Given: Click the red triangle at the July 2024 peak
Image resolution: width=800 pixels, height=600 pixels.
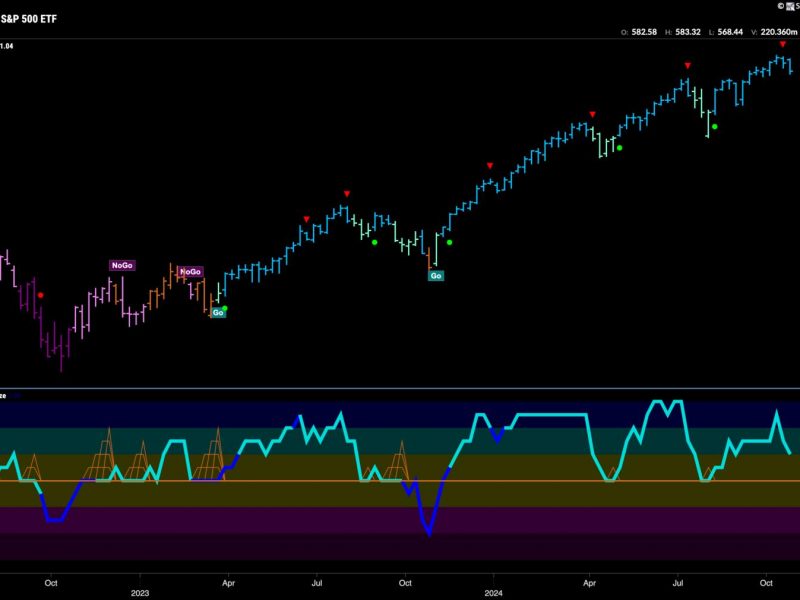Looking at the screenshot, I should tap(688, 65).
